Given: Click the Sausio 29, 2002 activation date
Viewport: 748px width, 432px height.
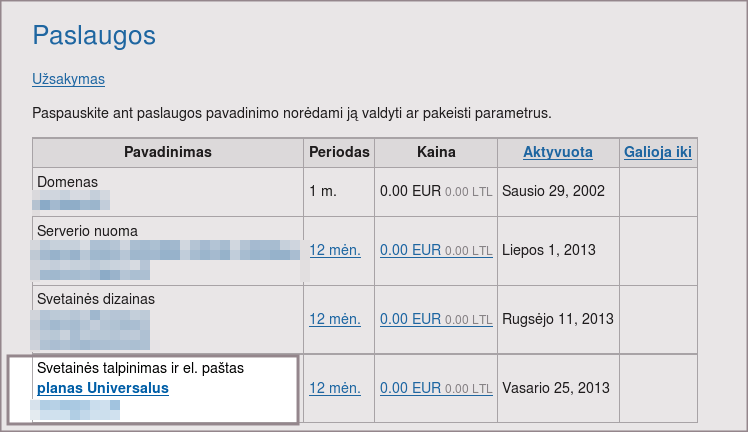Looking at the screenshot, I should (x=553, y=190).
